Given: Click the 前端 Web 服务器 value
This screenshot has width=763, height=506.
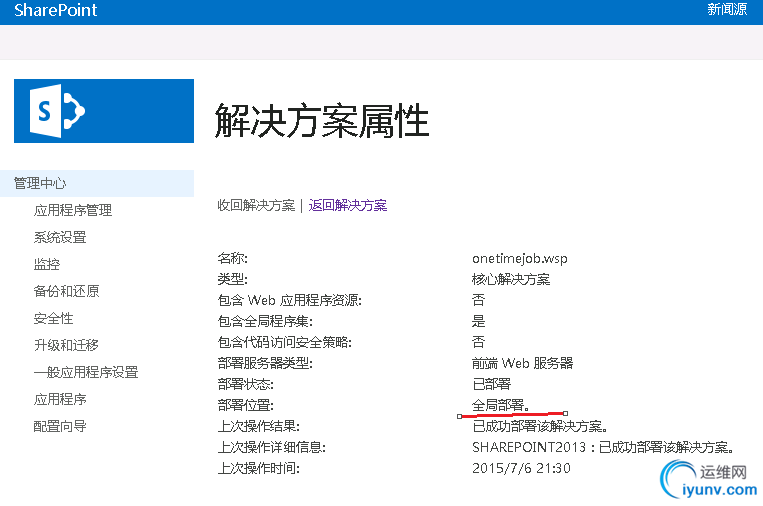Looking at the screenshot, I should point(523,363).
